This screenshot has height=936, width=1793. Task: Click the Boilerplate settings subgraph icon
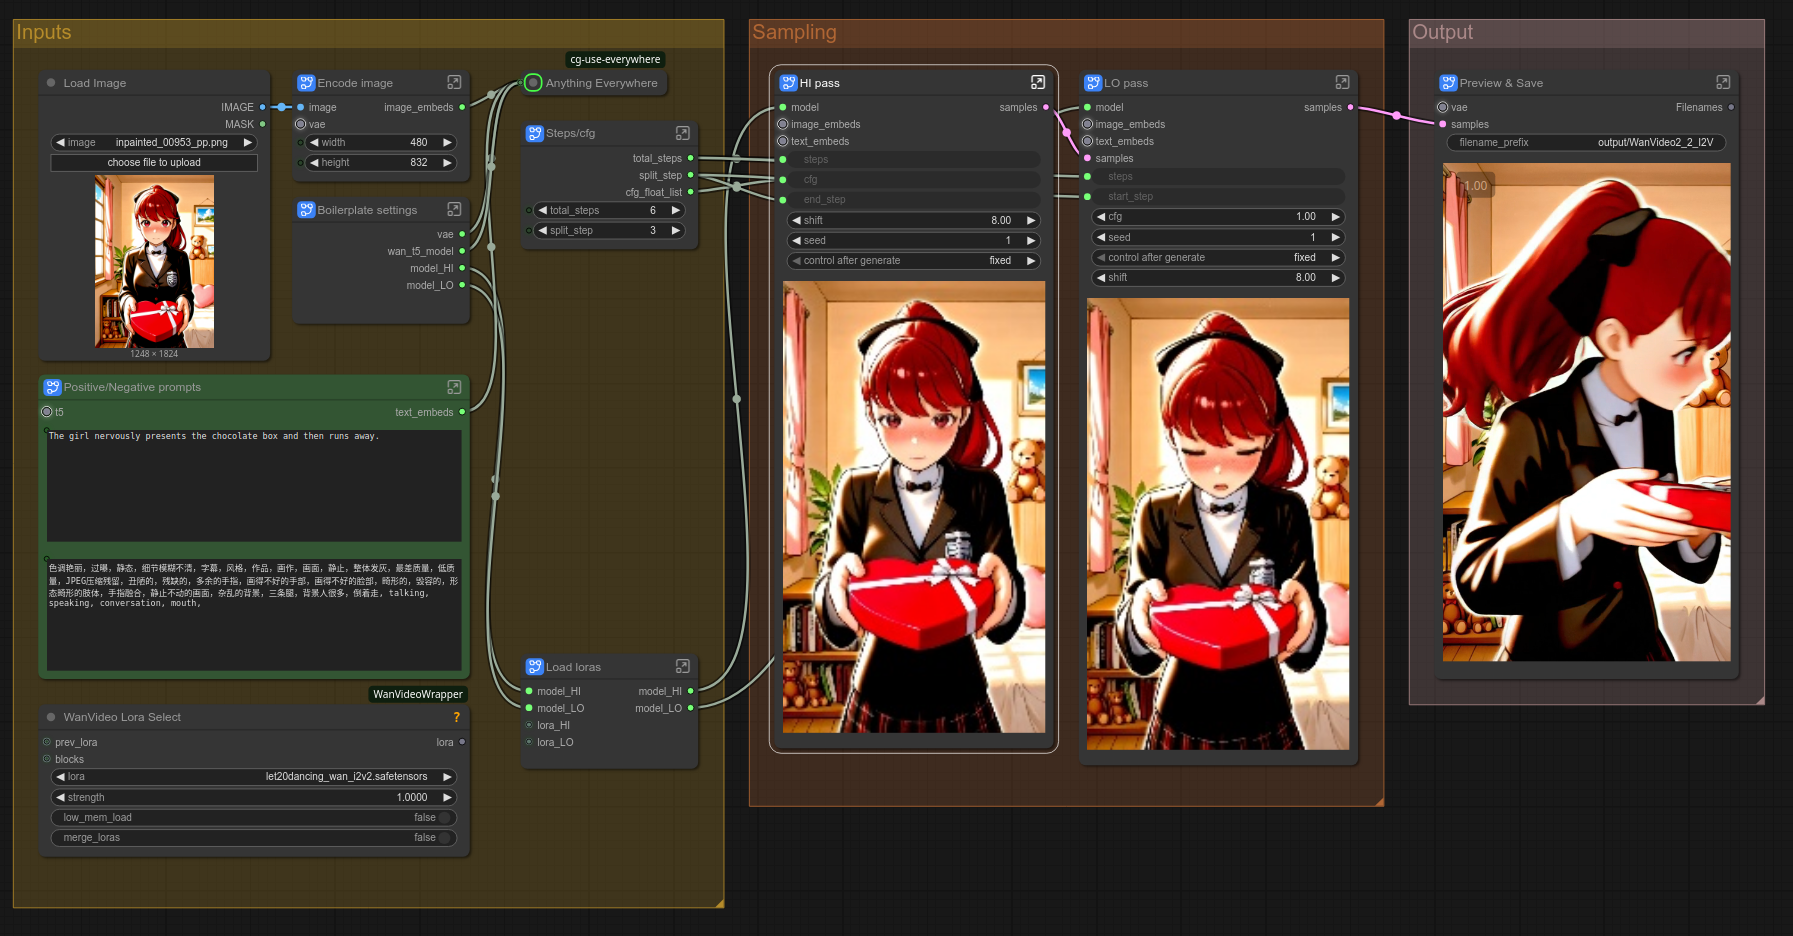click(306, 210)
